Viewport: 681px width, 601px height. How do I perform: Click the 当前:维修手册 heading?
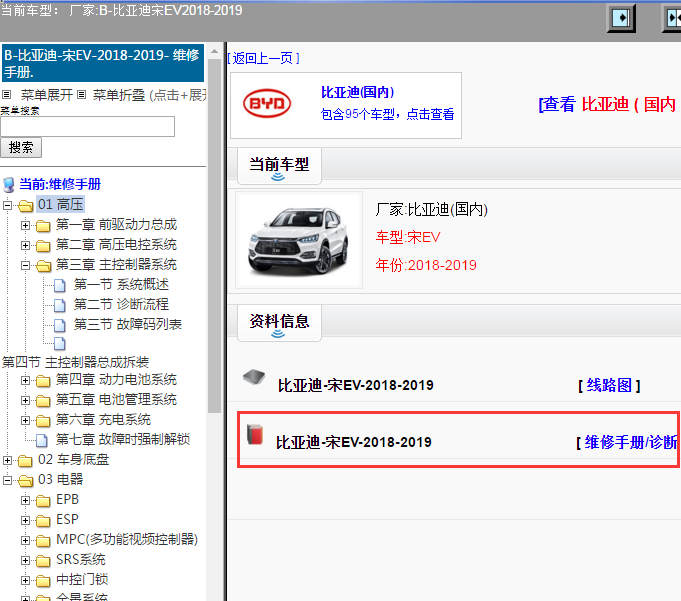(x=60, y=185)
